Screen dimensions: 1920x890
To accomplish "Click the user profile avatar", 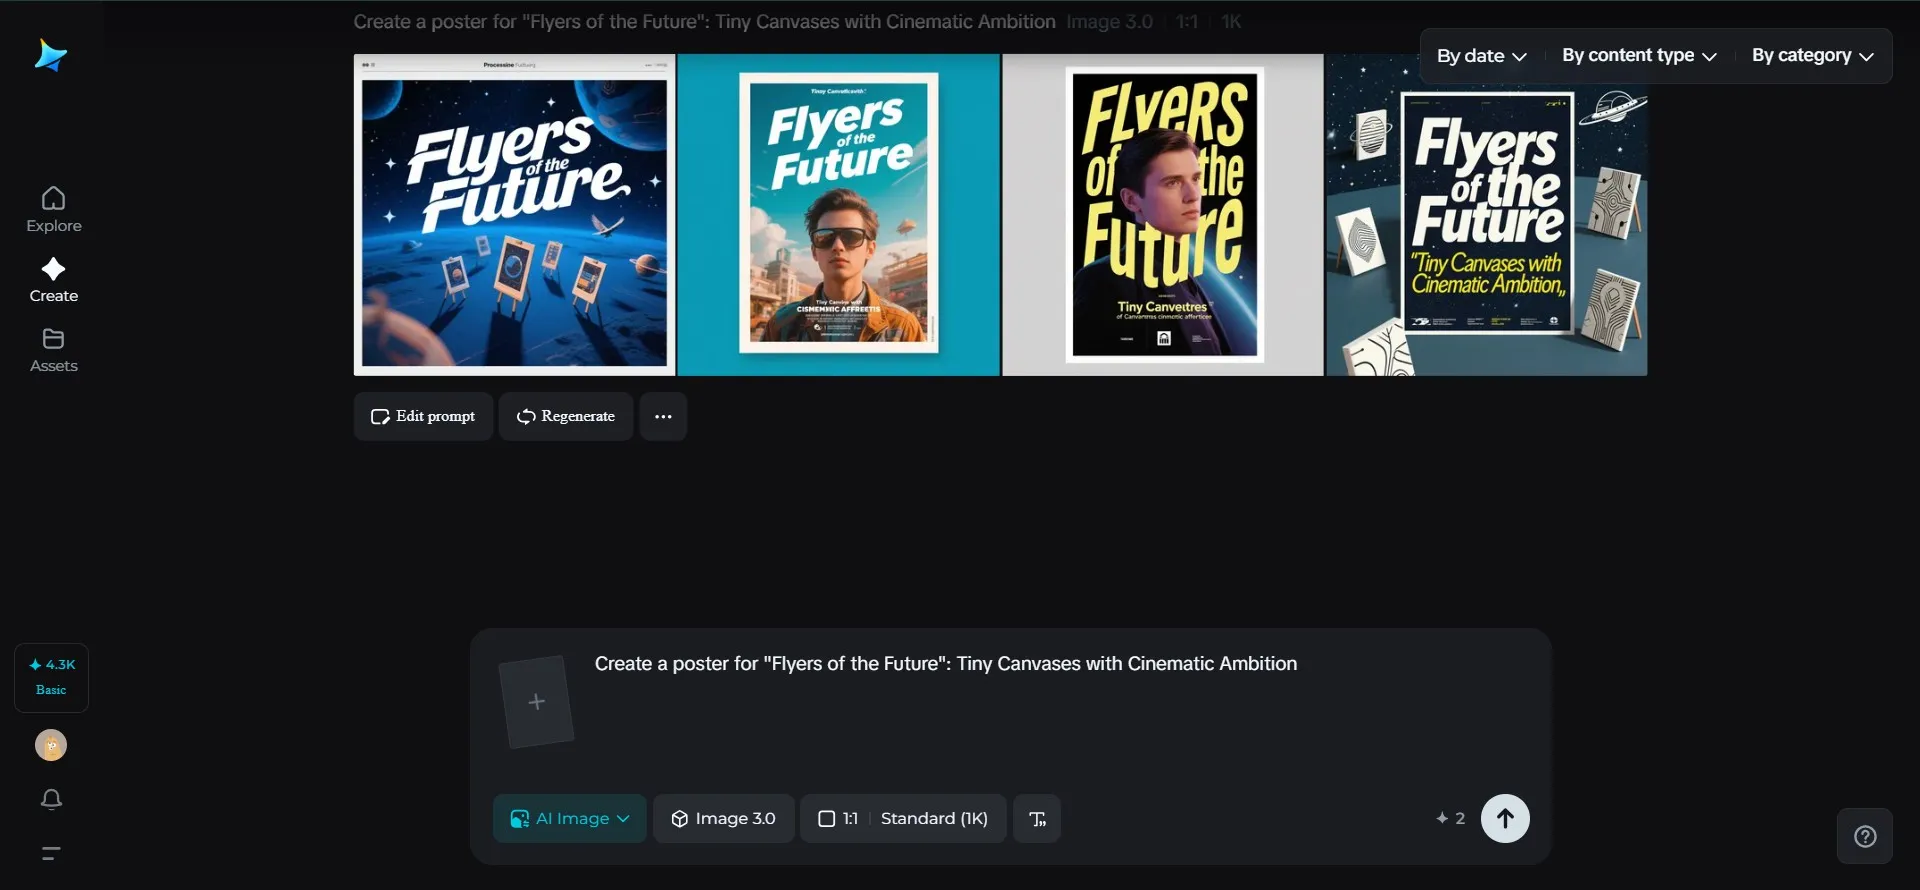I will tap(51, 745).
